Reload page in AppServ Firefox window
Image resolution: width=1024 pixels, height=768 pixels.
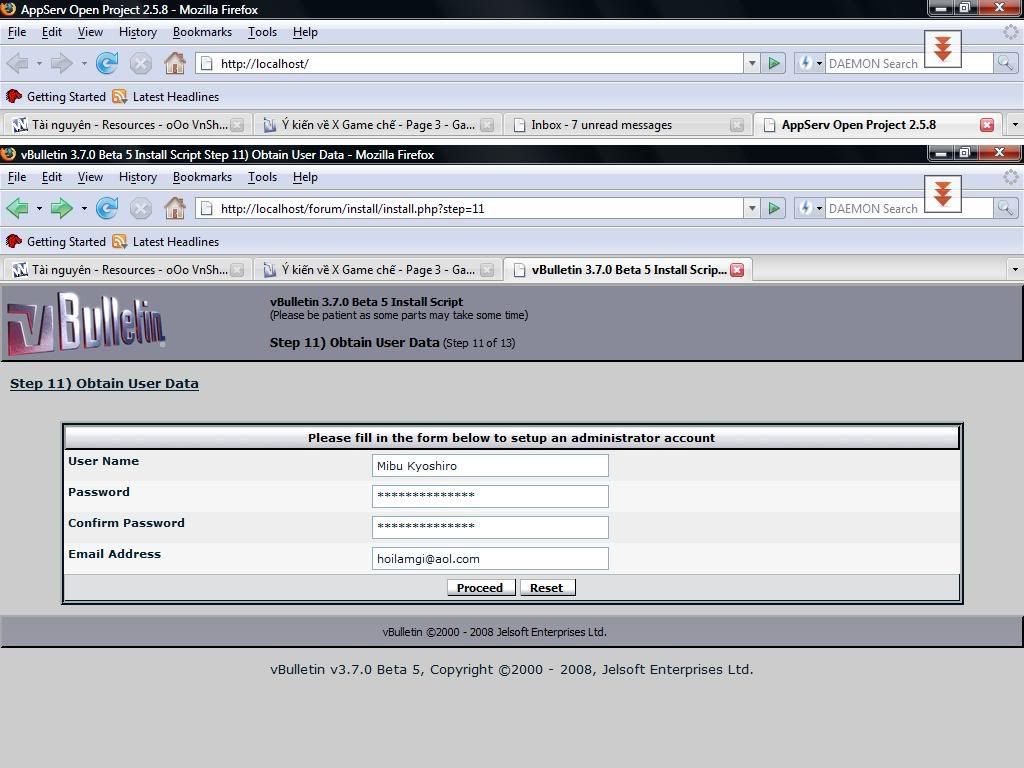pyautogui.click(x=106, y=63)
